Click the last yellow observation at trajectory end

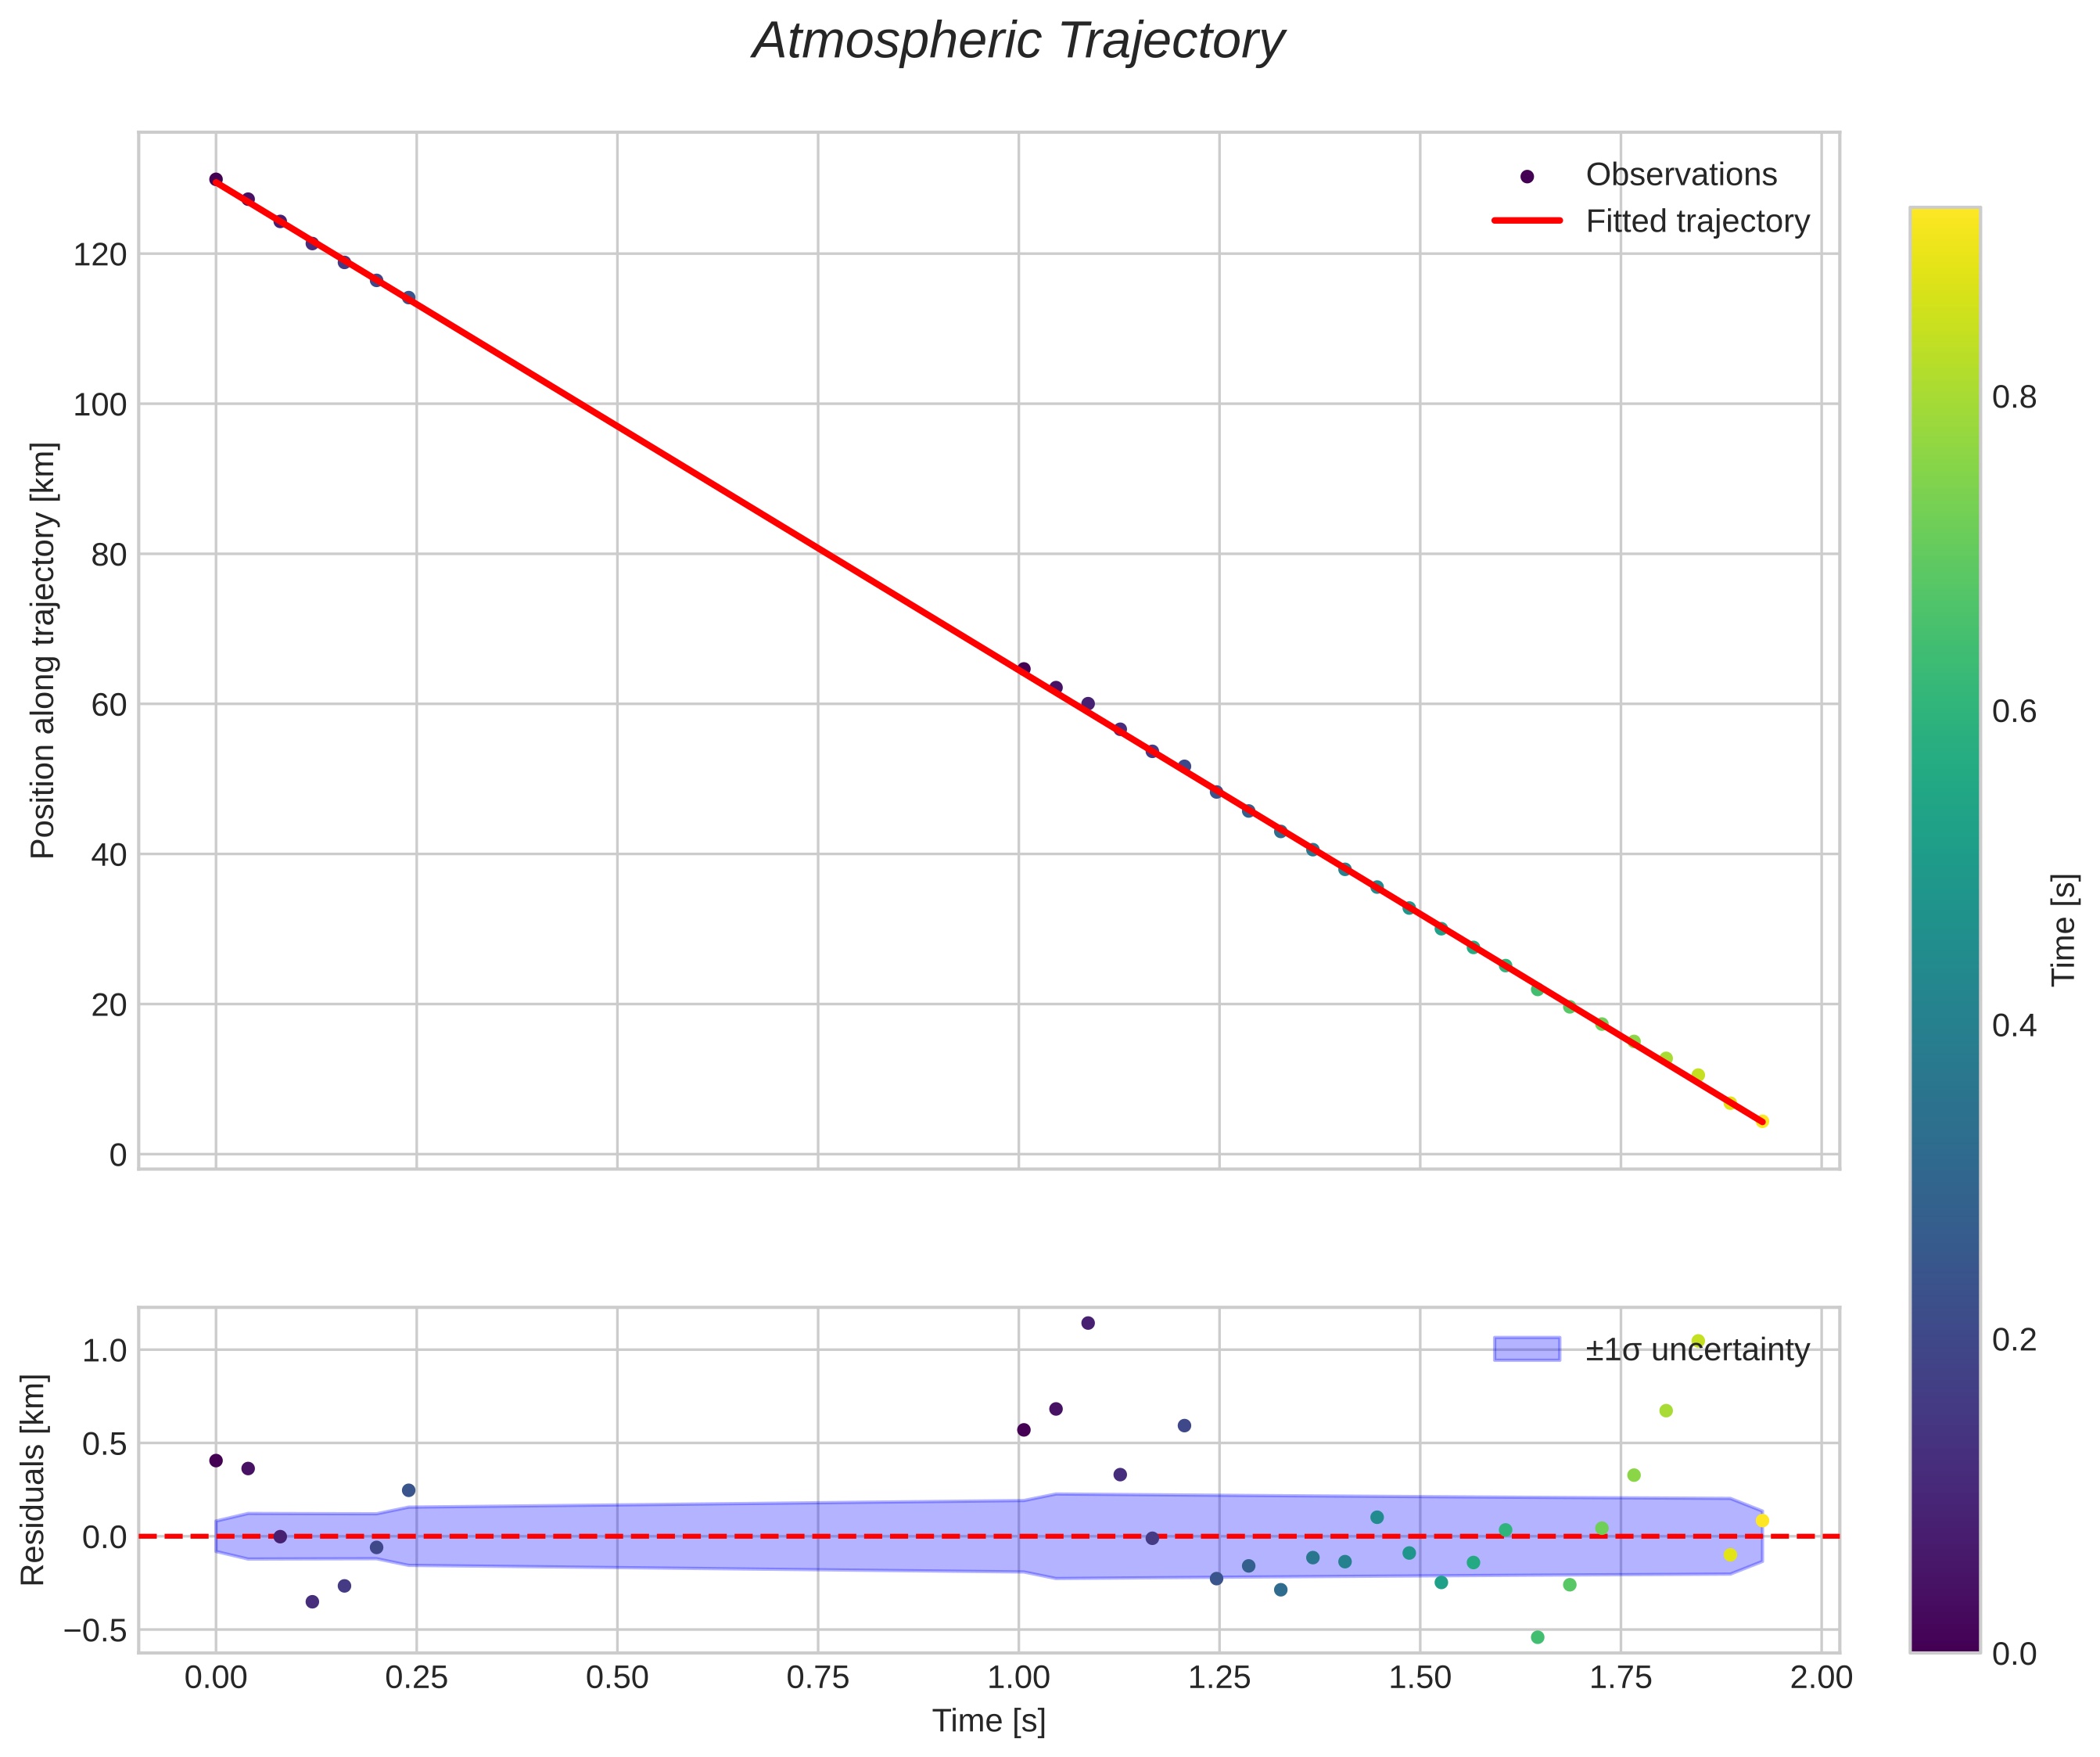(x=1762, y=1121)
